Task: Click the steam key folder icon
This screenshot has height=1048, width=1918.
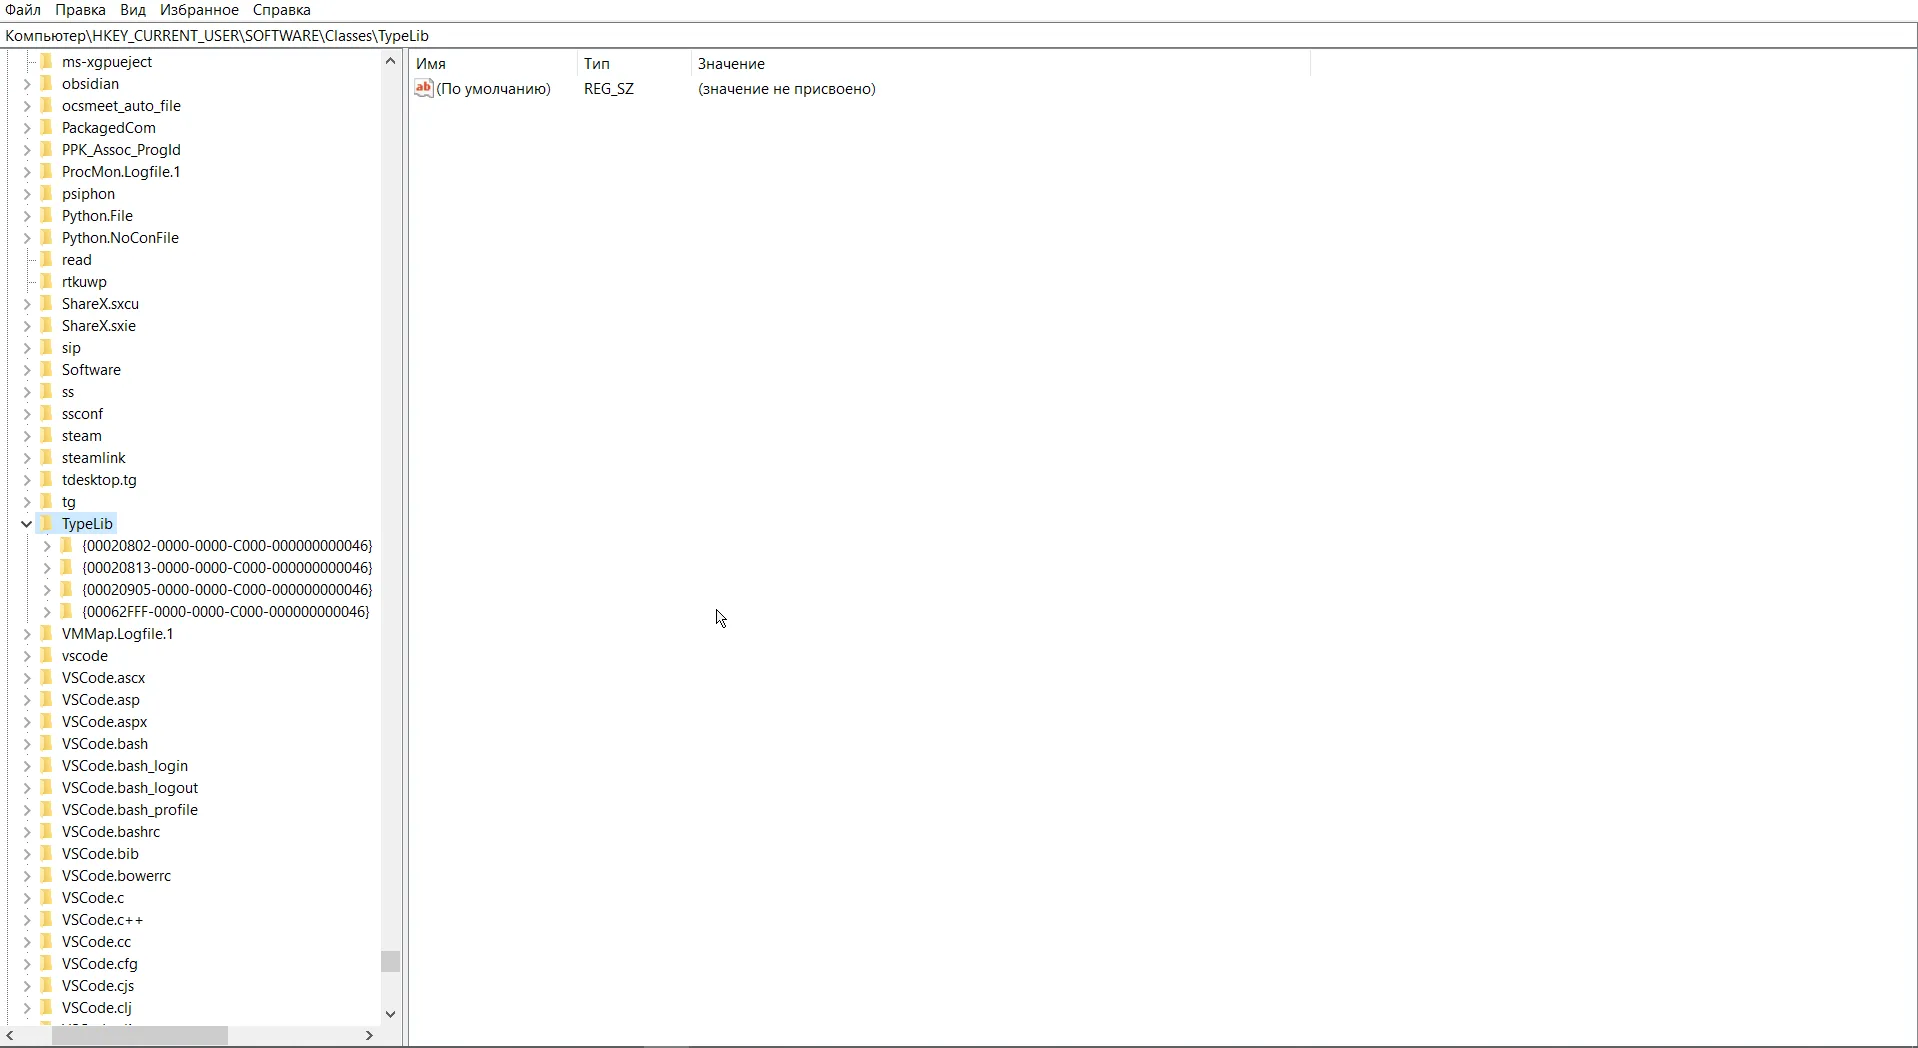Action: [47, 436]
